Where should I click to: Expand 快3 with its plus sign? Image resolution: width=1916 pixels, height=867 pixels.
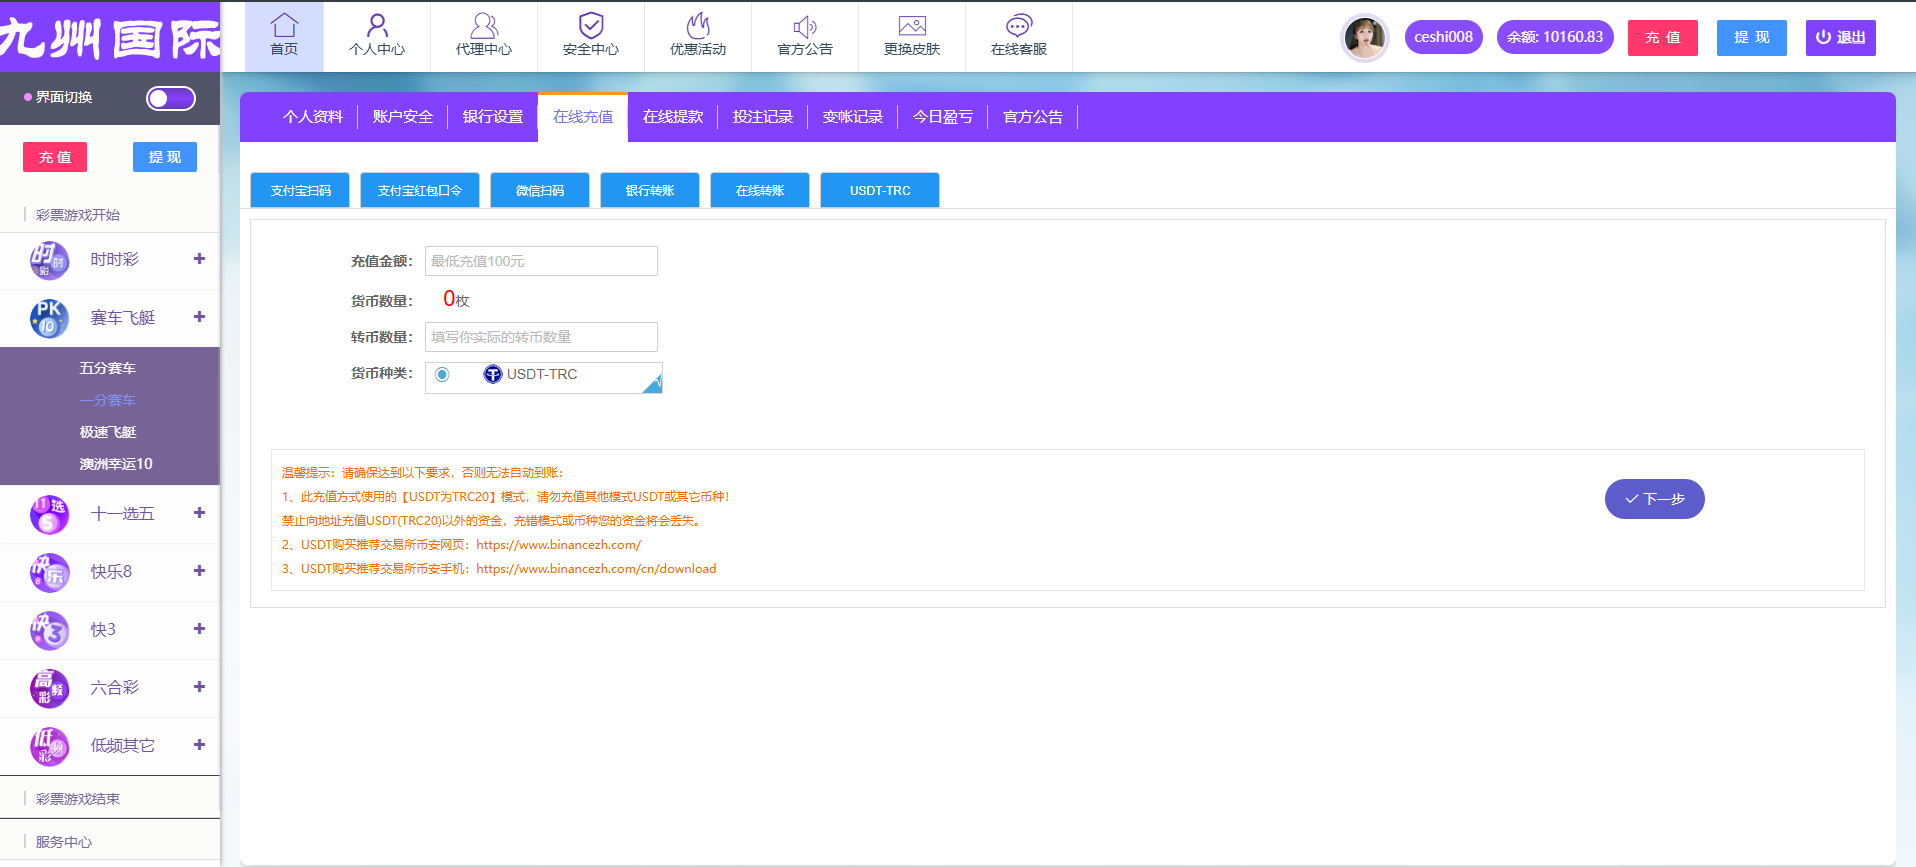pyautogui.click(x=199, y=629)
